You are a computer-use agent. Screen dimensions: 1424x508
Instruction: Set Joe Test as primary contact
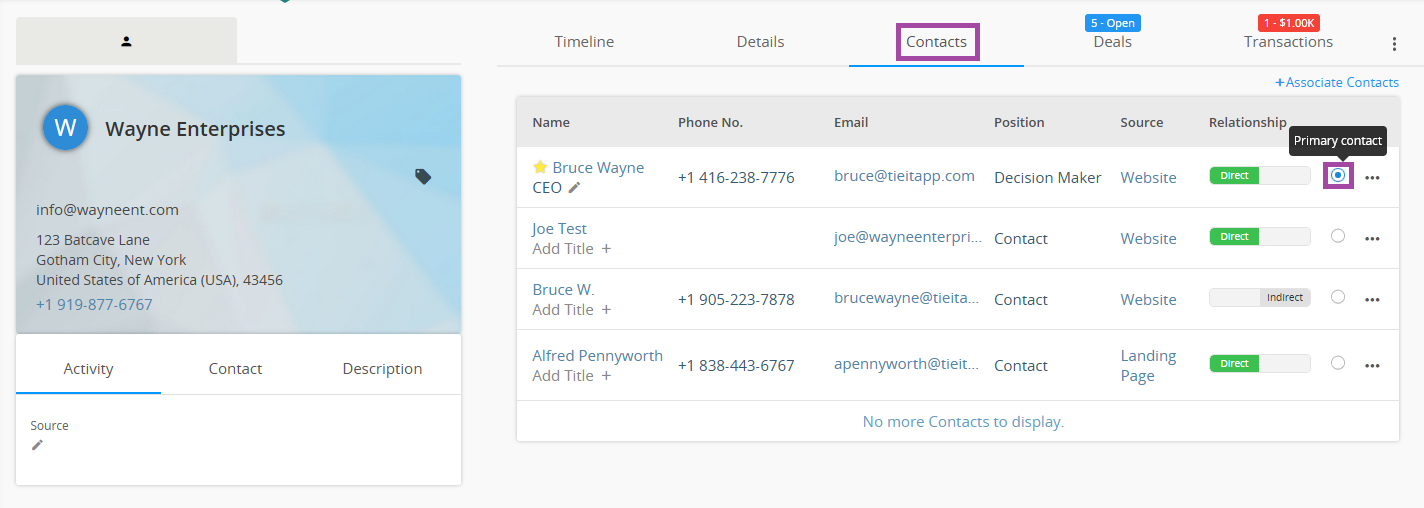coord(1338,236)
